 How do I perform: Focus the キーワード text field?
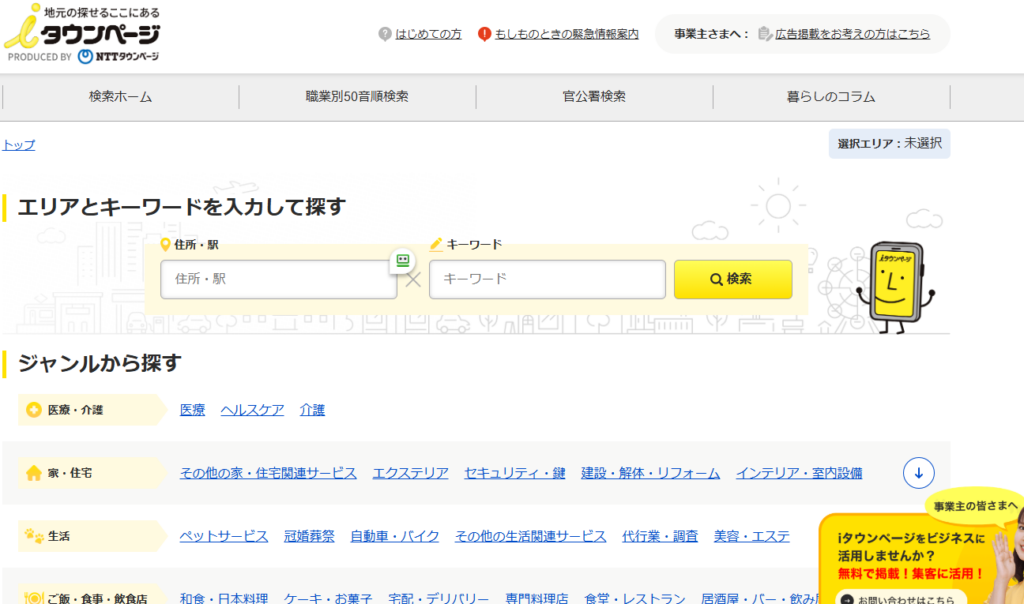pyautogui.click(x=547, y=279)
